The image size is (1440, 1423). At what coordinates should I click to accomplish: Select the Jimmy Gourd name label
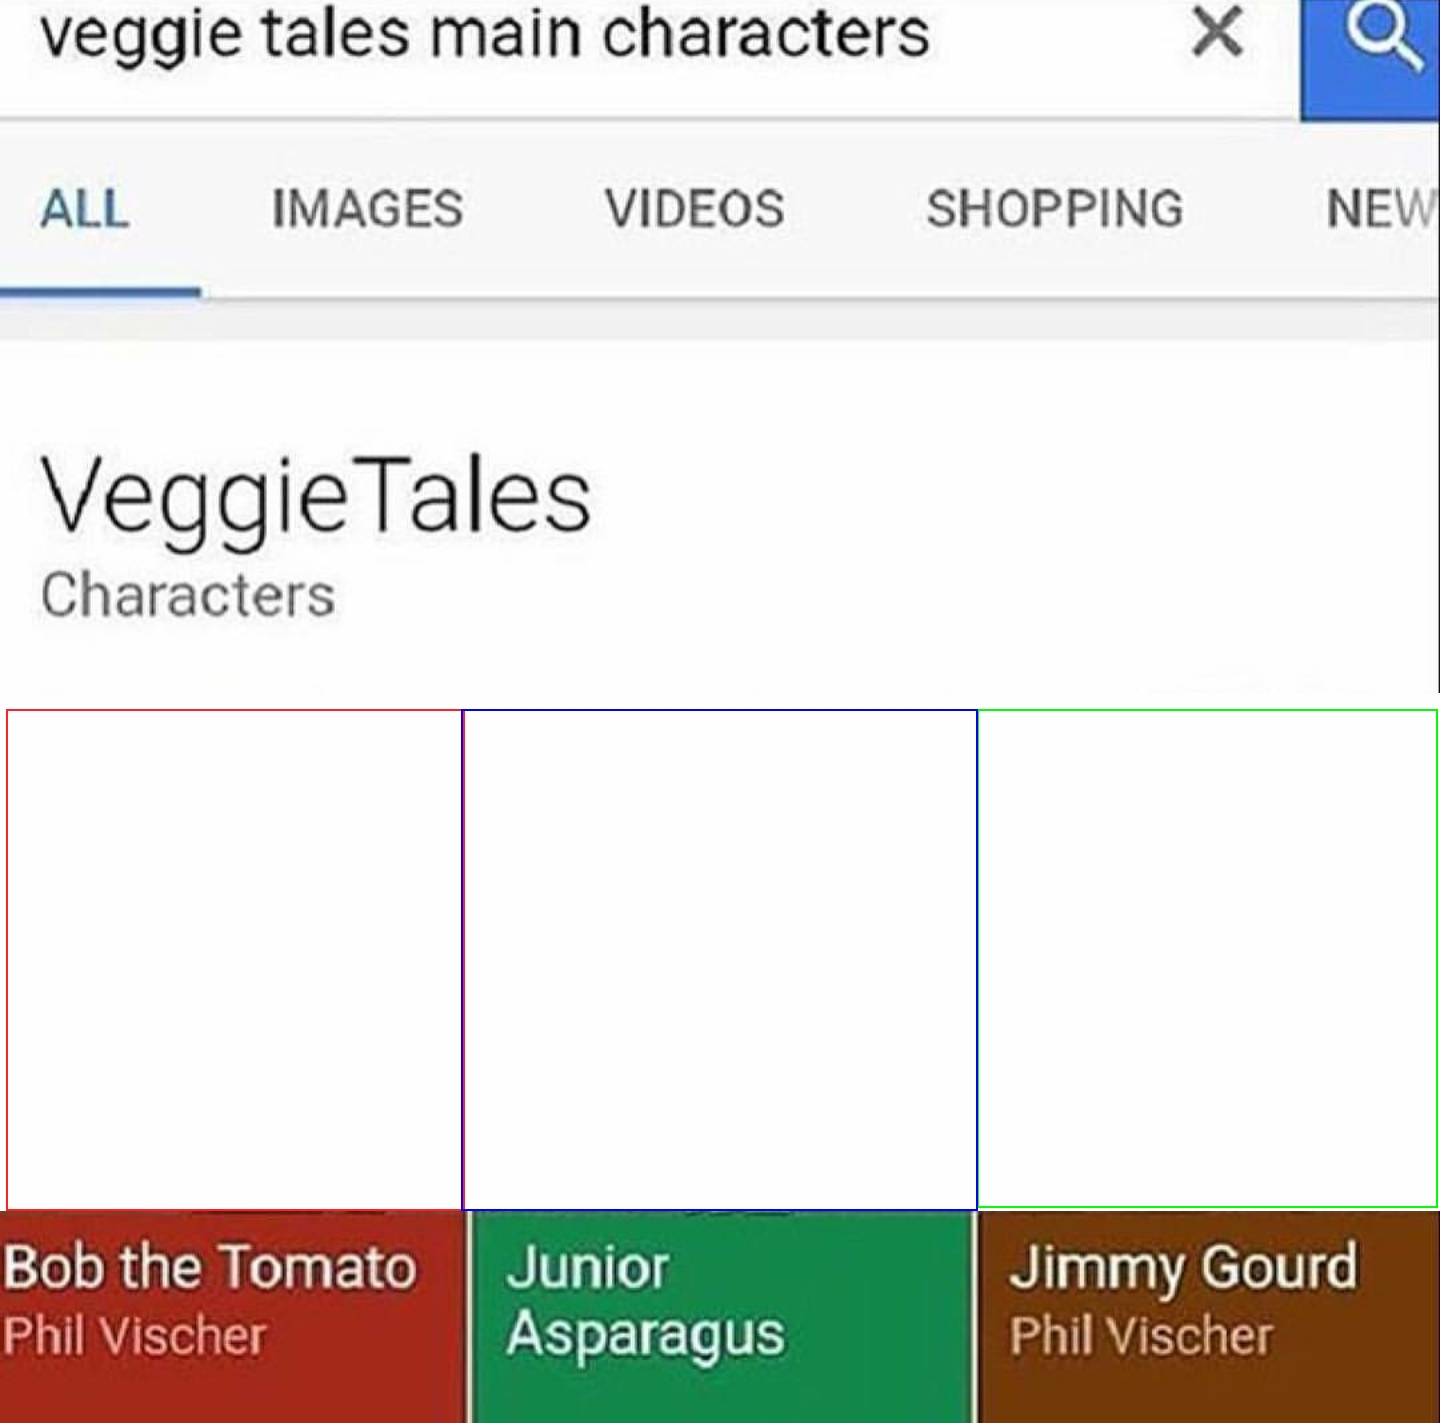tap(1184, 1270)
